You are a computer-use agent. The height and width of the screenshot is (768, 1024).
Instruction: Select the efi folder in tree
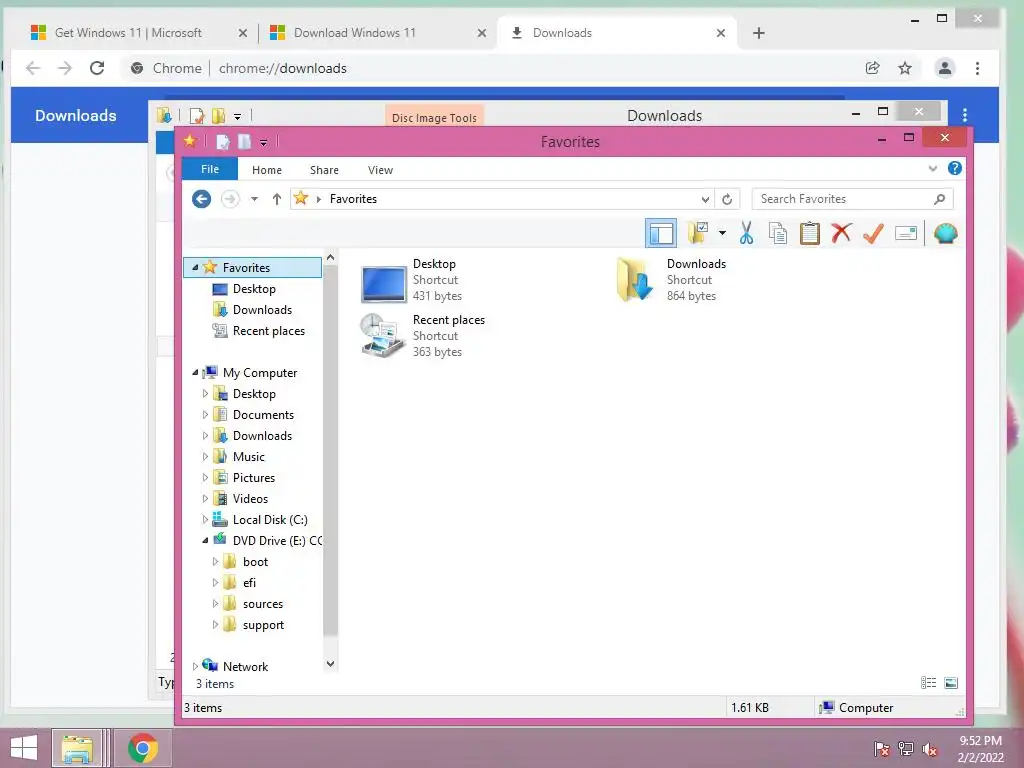249,583
